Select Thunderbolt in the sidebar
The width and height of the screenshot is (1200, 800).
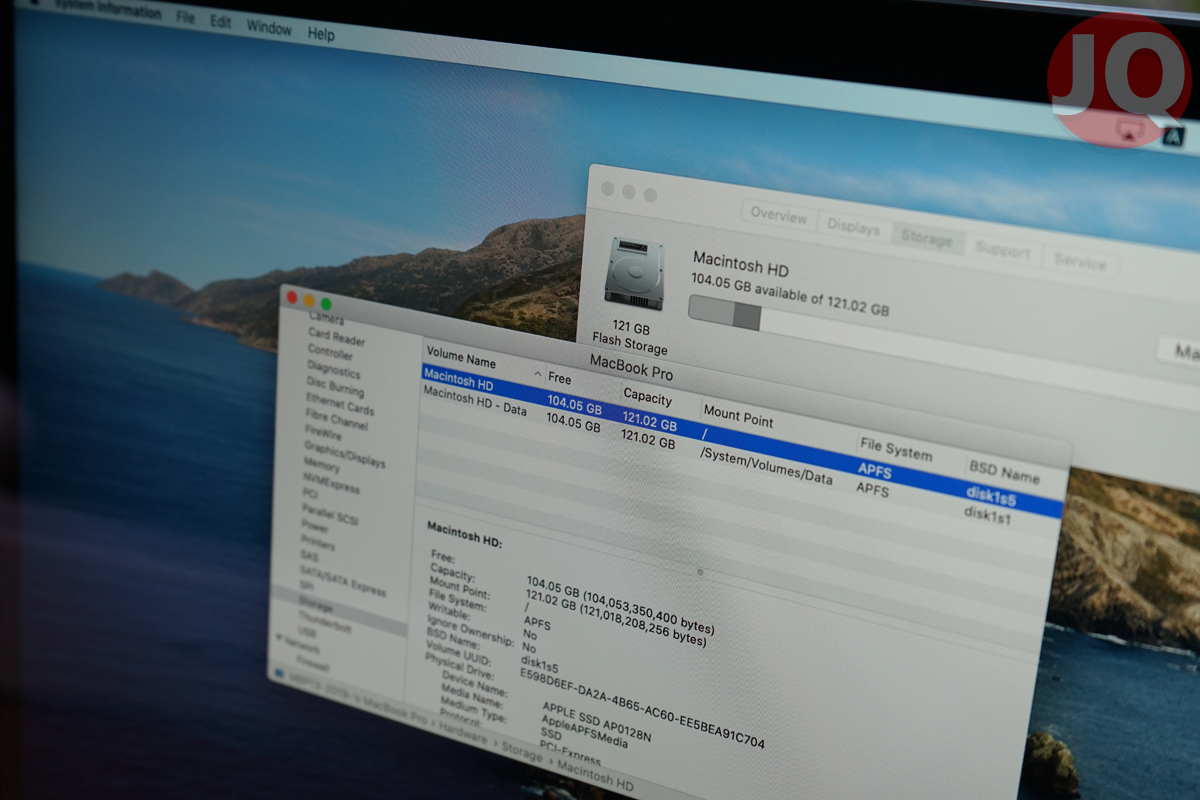[x=325, y=625]
